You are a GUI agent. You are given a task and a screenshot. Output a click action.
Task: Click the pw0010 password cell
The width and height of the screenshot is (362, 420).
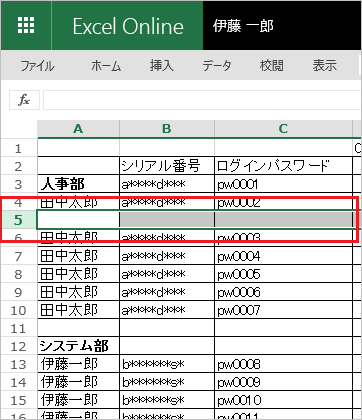[x=283, y=400]
